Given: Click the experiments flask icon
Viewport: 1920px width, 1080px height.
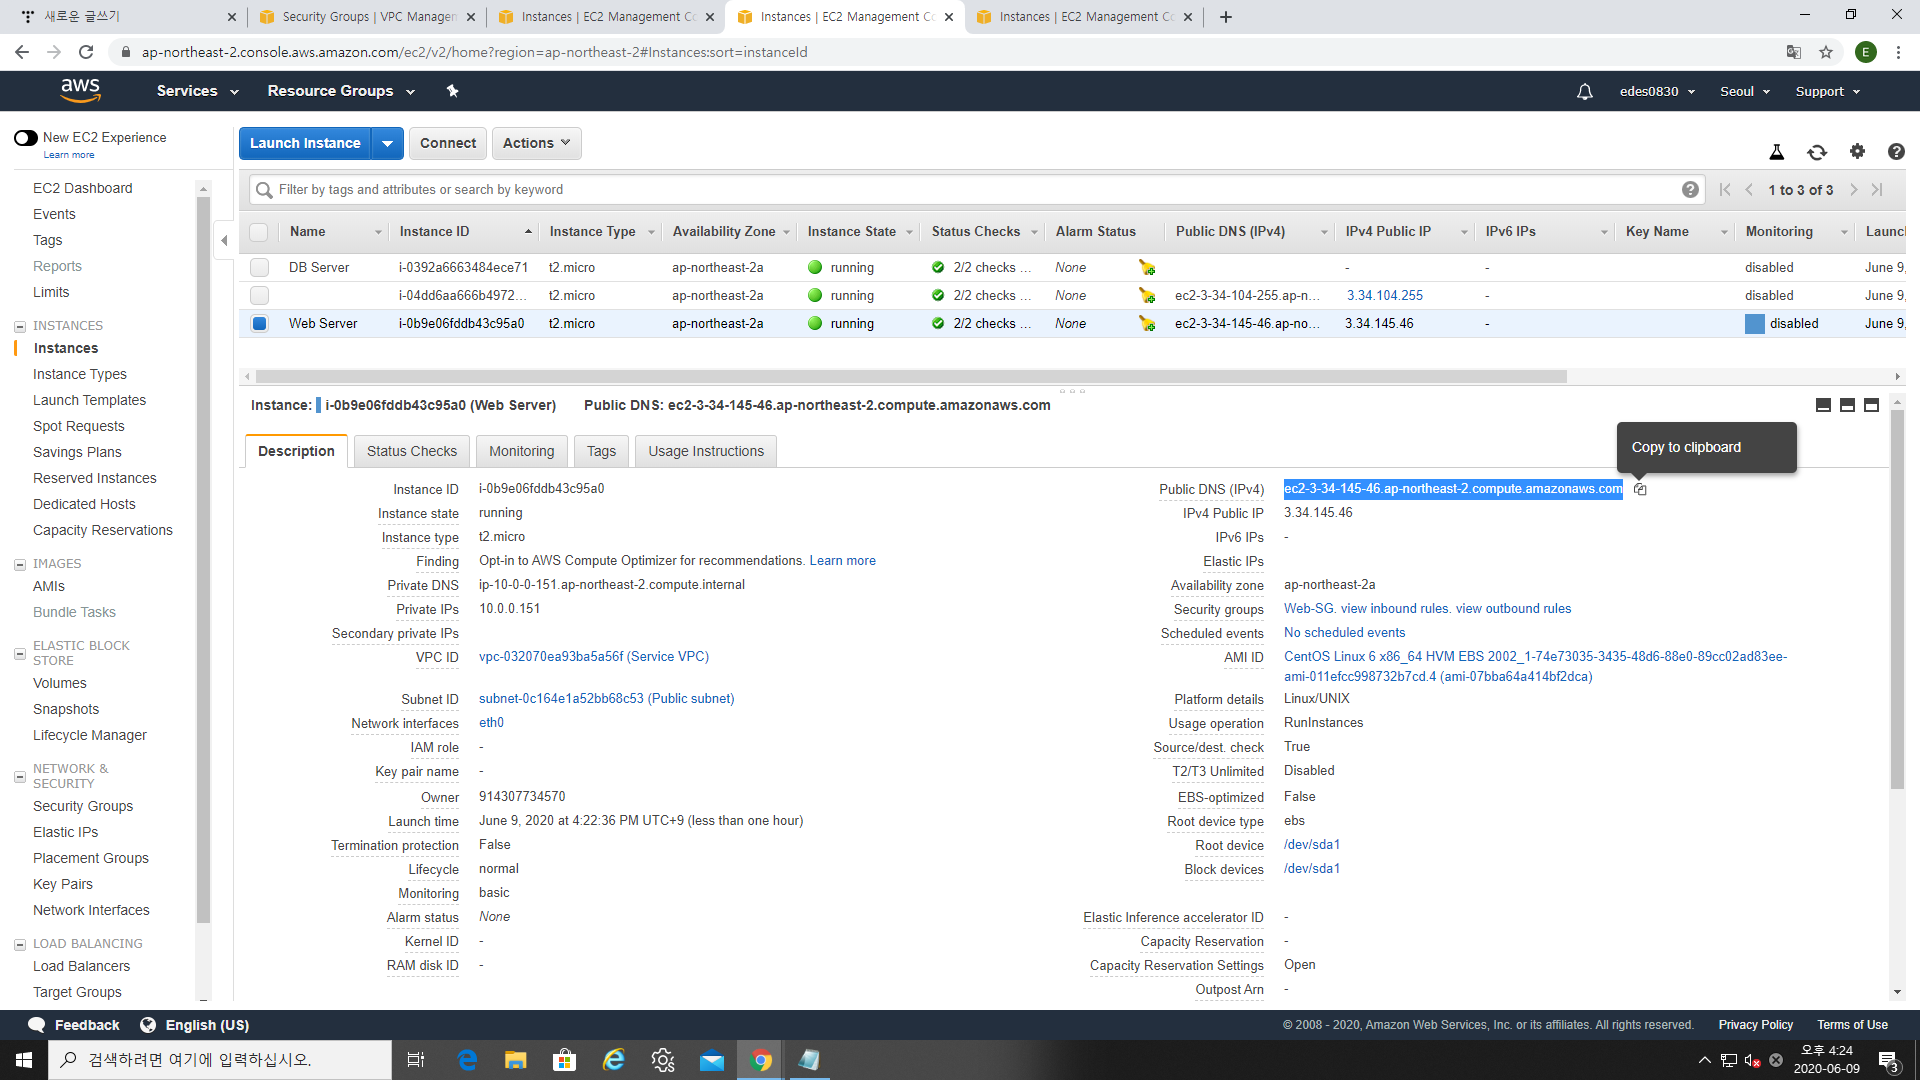Looking at the screenshot, I should coord(1777,152).
